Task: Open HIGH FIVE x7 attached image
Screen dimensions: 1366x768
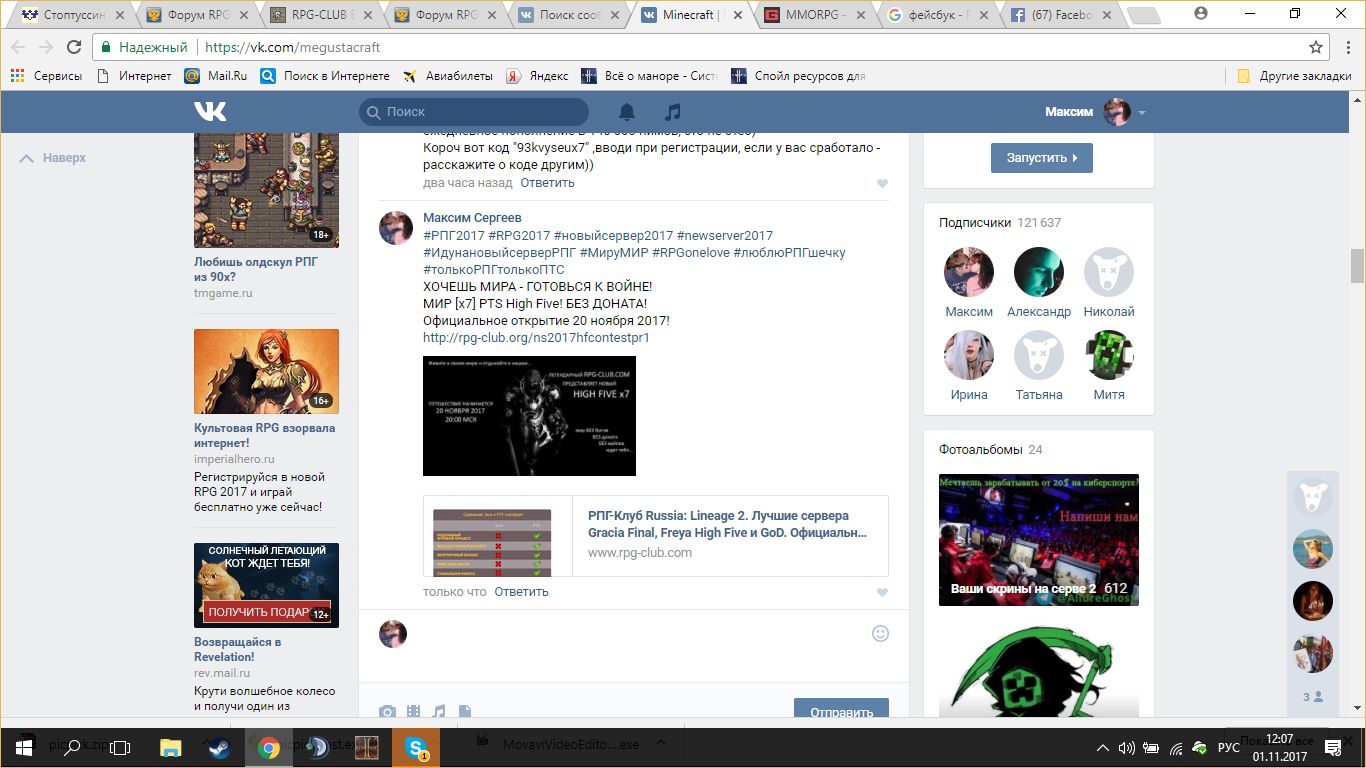Action: [x=529, y=416]
